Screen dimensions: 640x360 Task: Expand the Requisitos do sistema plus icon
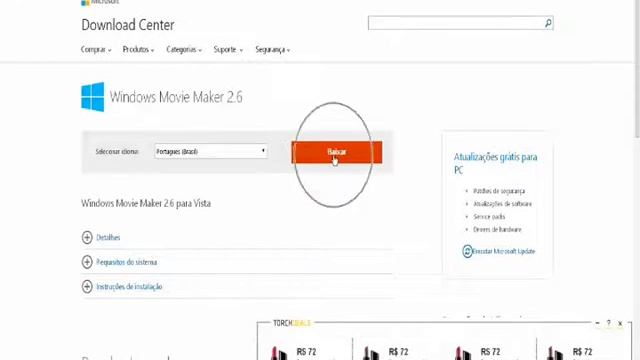tap(87, 262)
